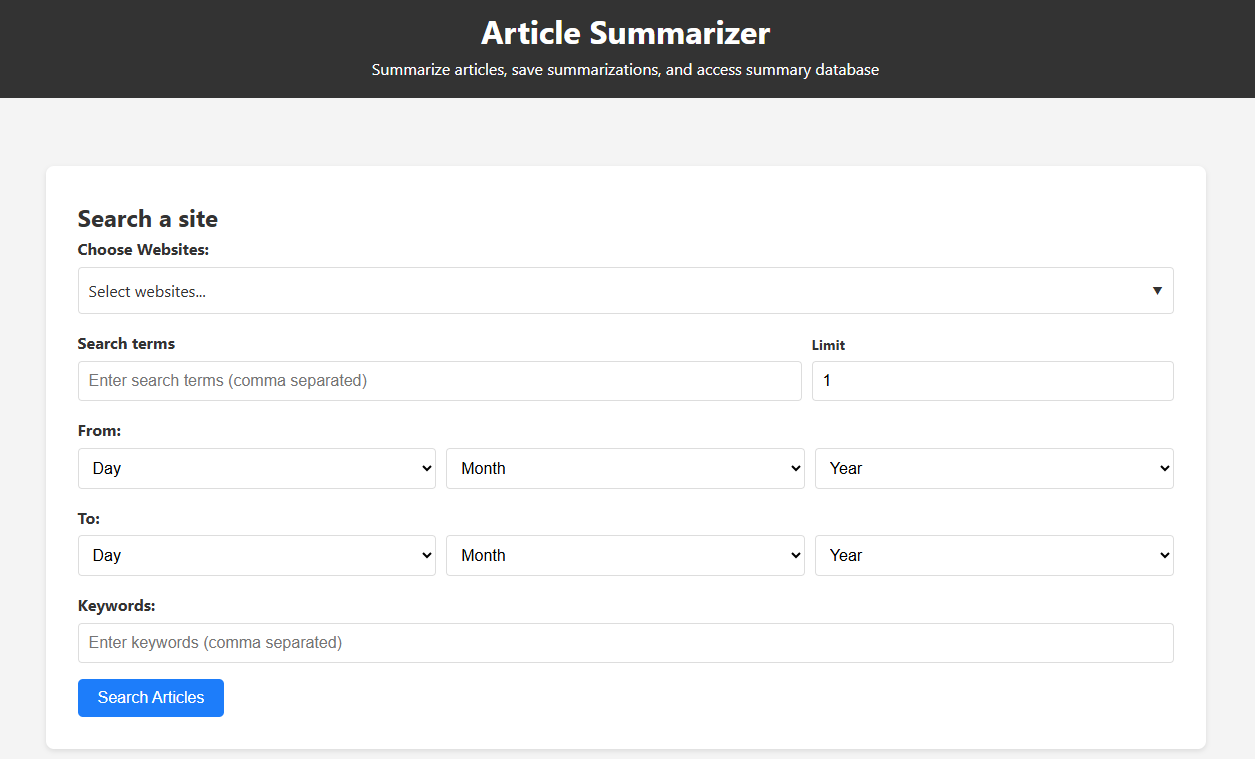Click the Keywords input field

point(625,643)
